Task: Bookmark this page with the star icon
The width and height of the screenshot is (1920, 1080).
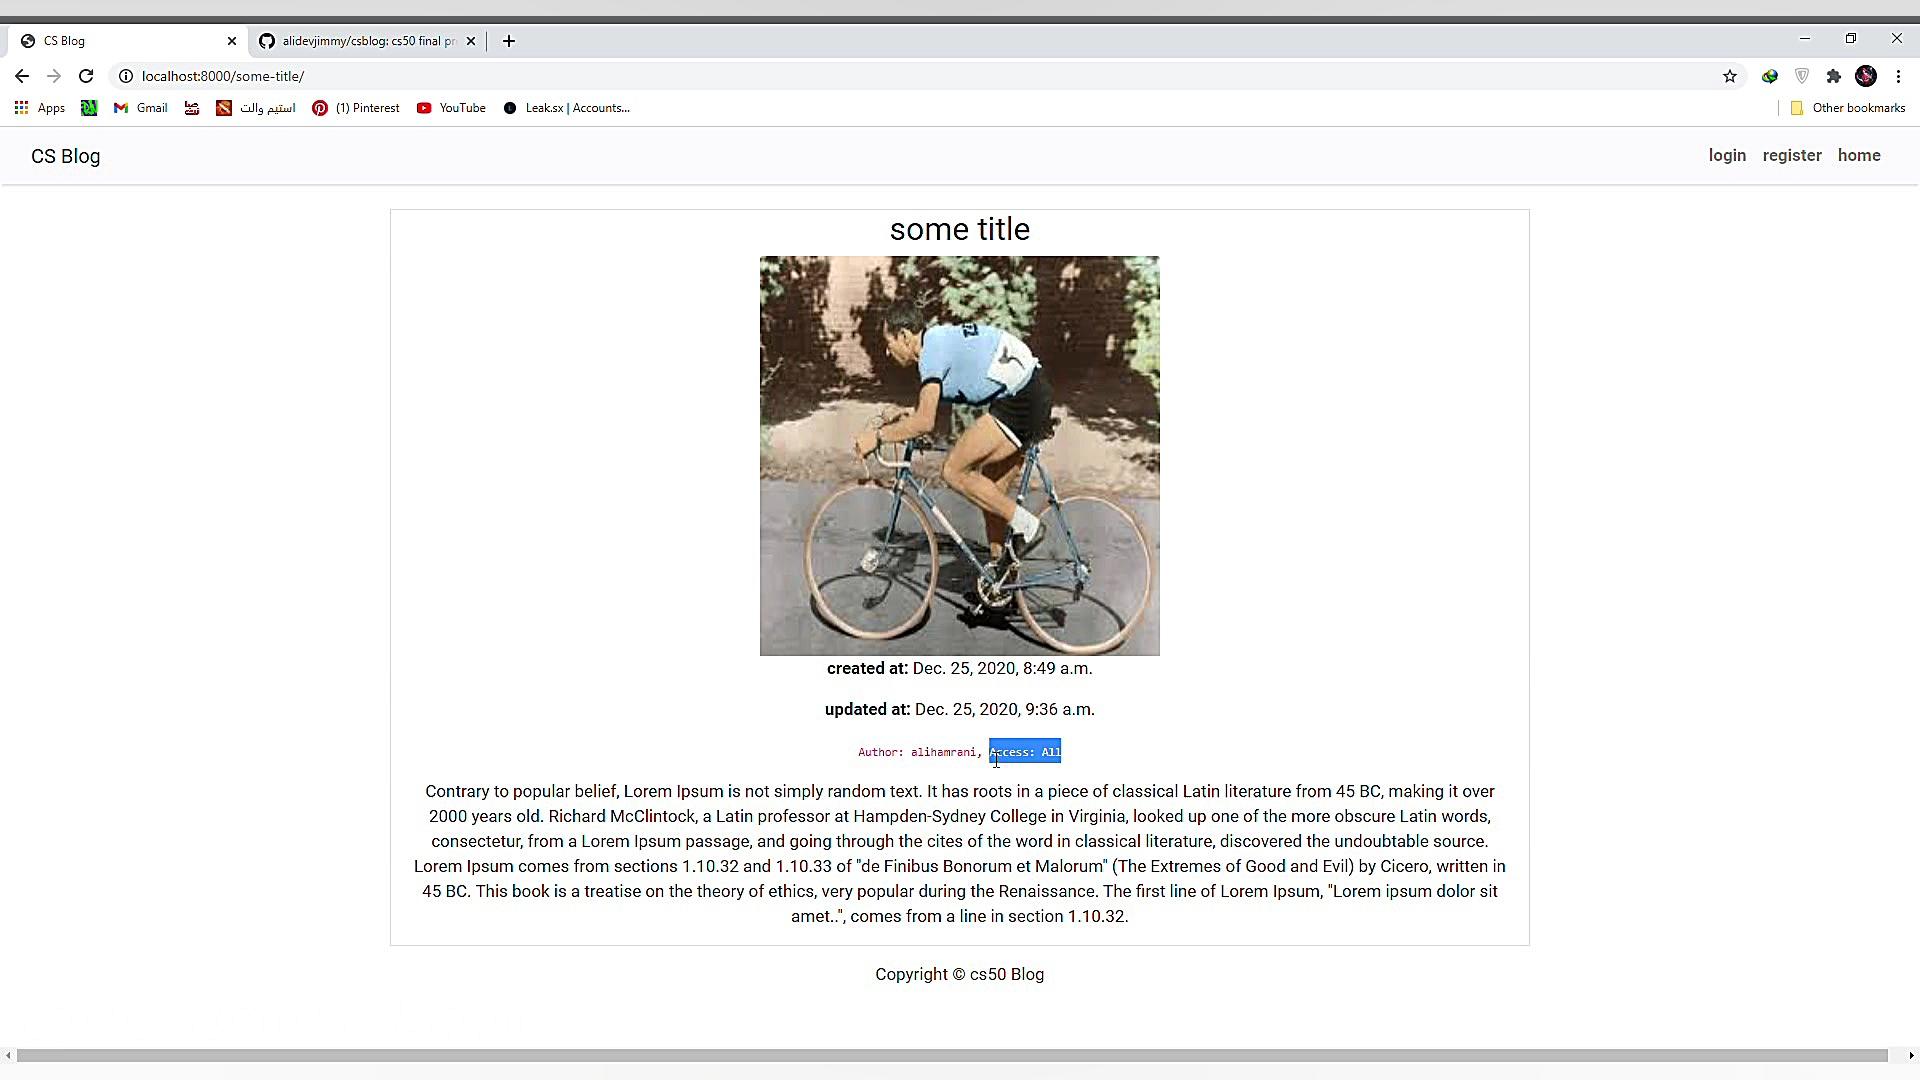Action: [x=1730, y=76]
